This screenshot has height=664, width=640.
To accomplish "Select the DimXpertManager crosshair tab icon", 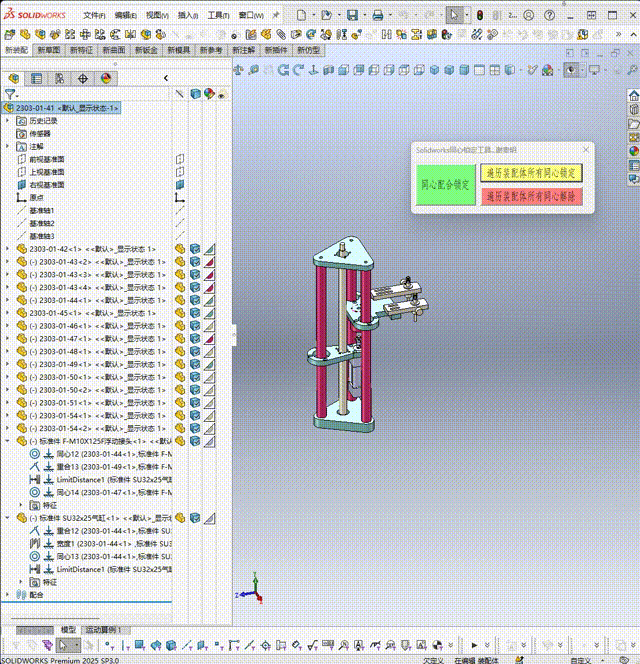I will (83, 78).
